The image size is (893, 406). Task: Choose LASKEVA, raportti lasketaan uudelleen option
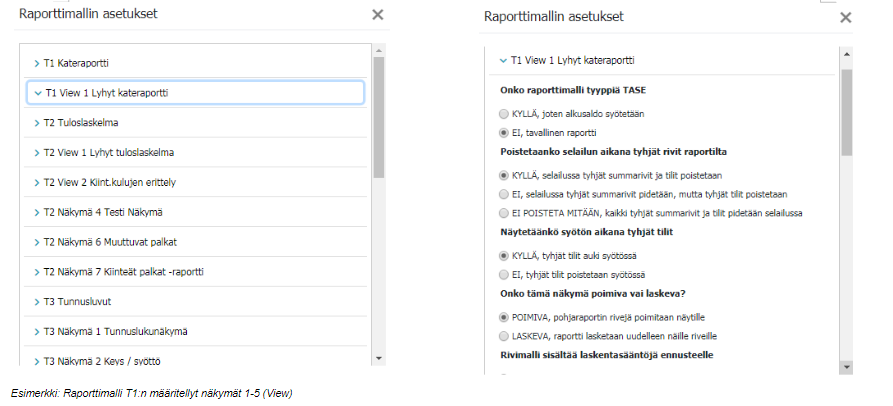[x=503, y=336]
